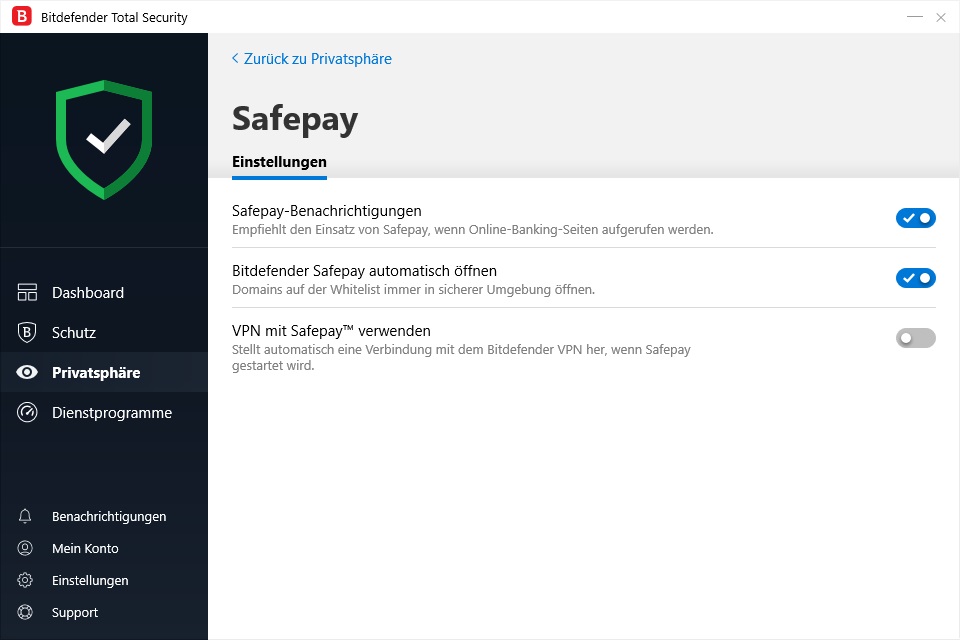Image resolution: width=960 pixels, height=640 pixels.
Task: Click the Privatsphäre eye icon
Action: tap(28, 372)
